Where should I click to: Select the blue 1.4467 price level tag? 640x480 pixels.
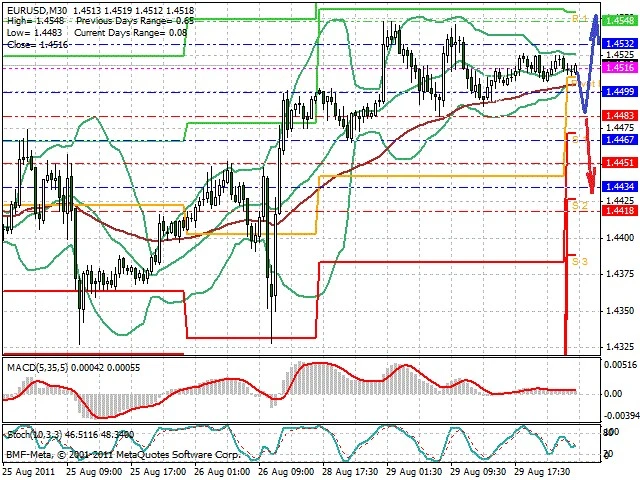(621, 141)
